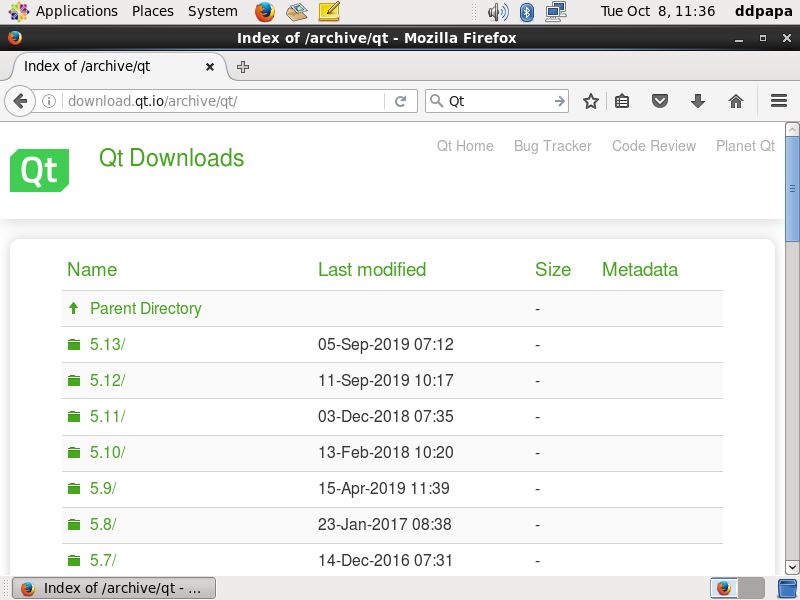Click the folder icon beside 5.13/
Image resolution: width=800 pixels, height=600 pixels.
[x=72, y=344]
